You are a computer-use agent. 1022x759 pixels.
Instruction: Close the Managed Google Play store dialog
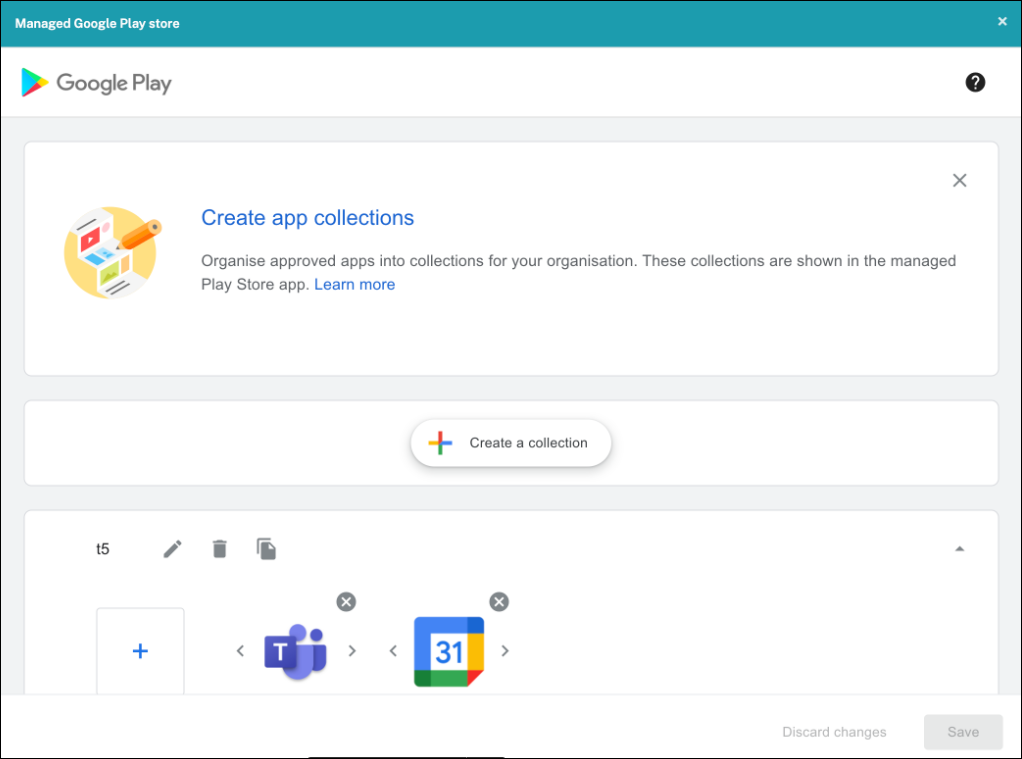pyautogui.click(x=1002, y=21)
